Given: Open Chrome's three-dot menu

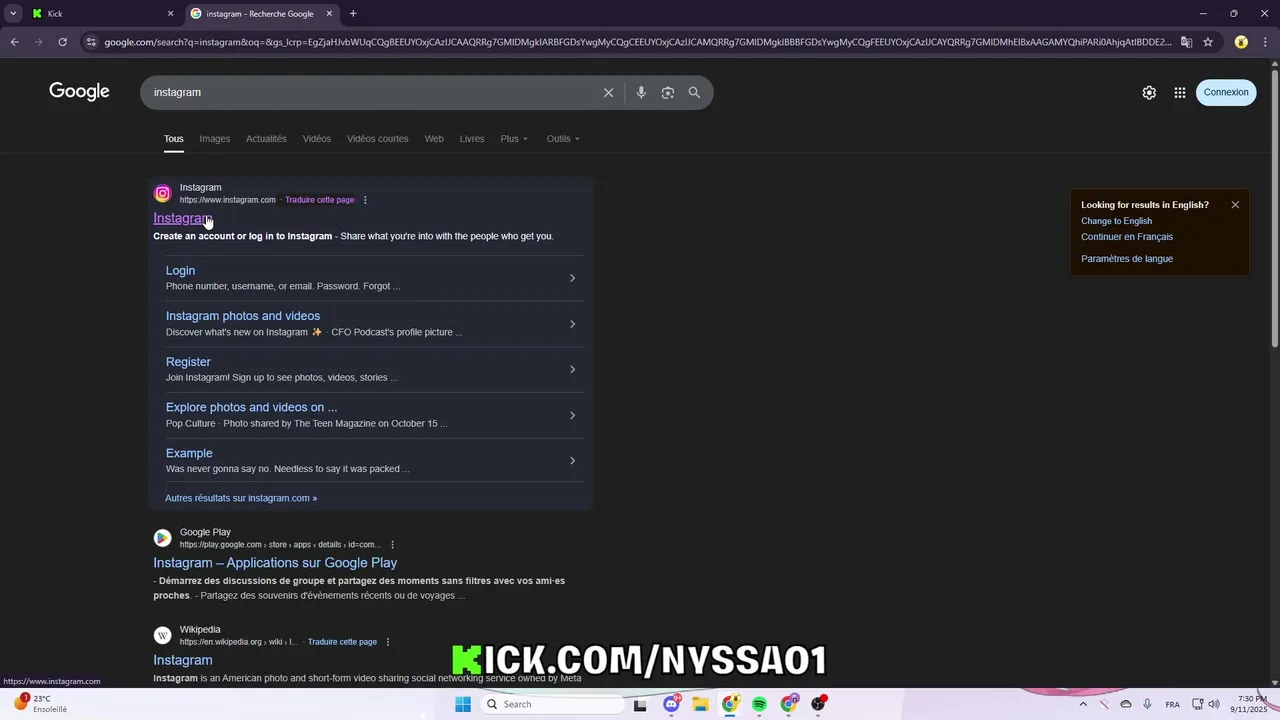Looking at the screenshot, I should (x=1266, y=42).
